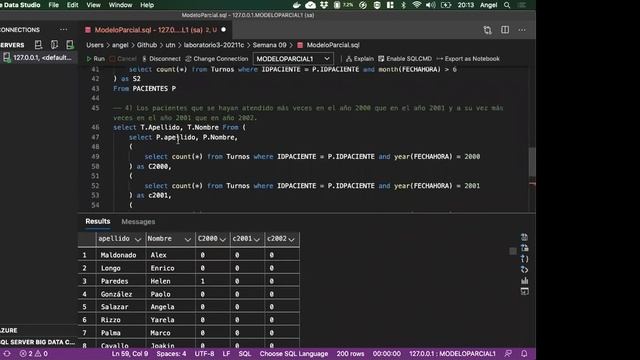Save results as XML
Viewport: 640px width, 360px height.
coord(524,269)
